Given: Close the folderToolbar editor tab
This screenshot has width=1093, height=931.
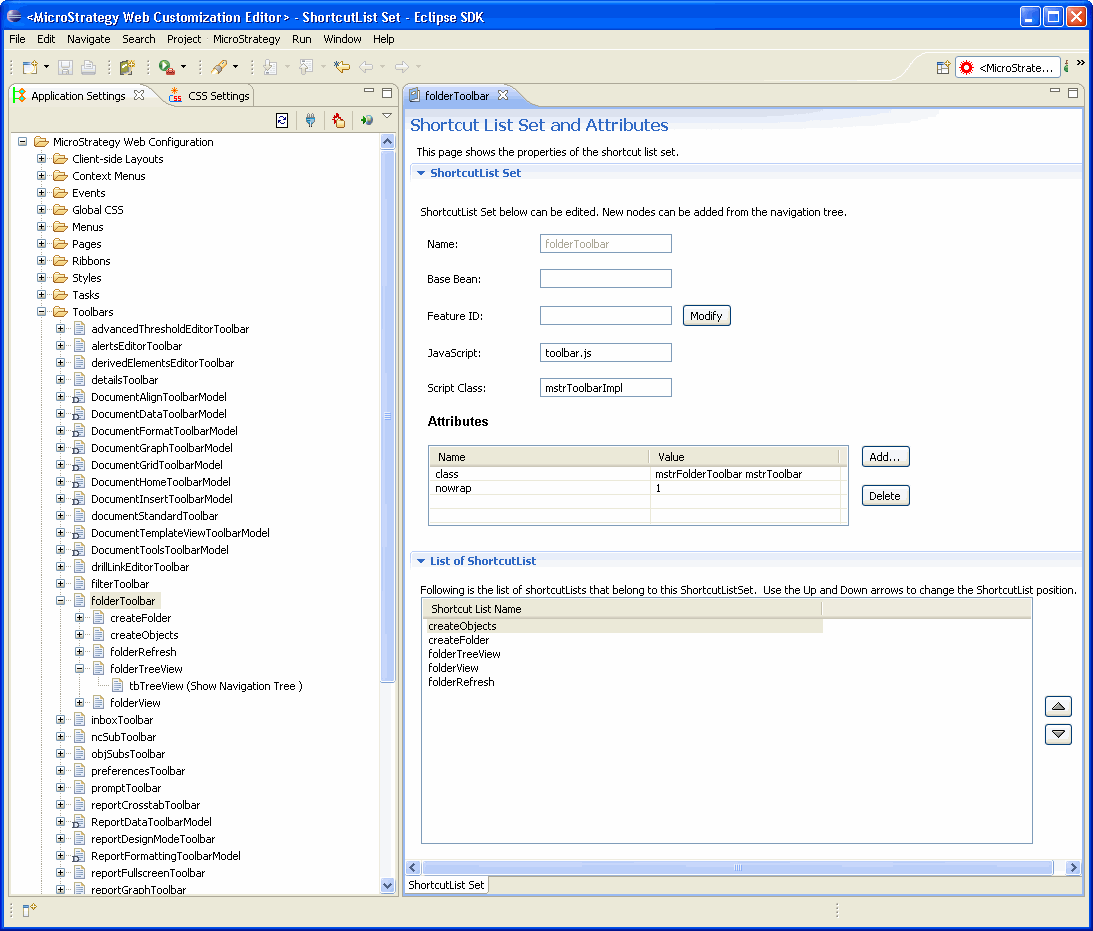Looking at the screenshot, I should point(503,95).
